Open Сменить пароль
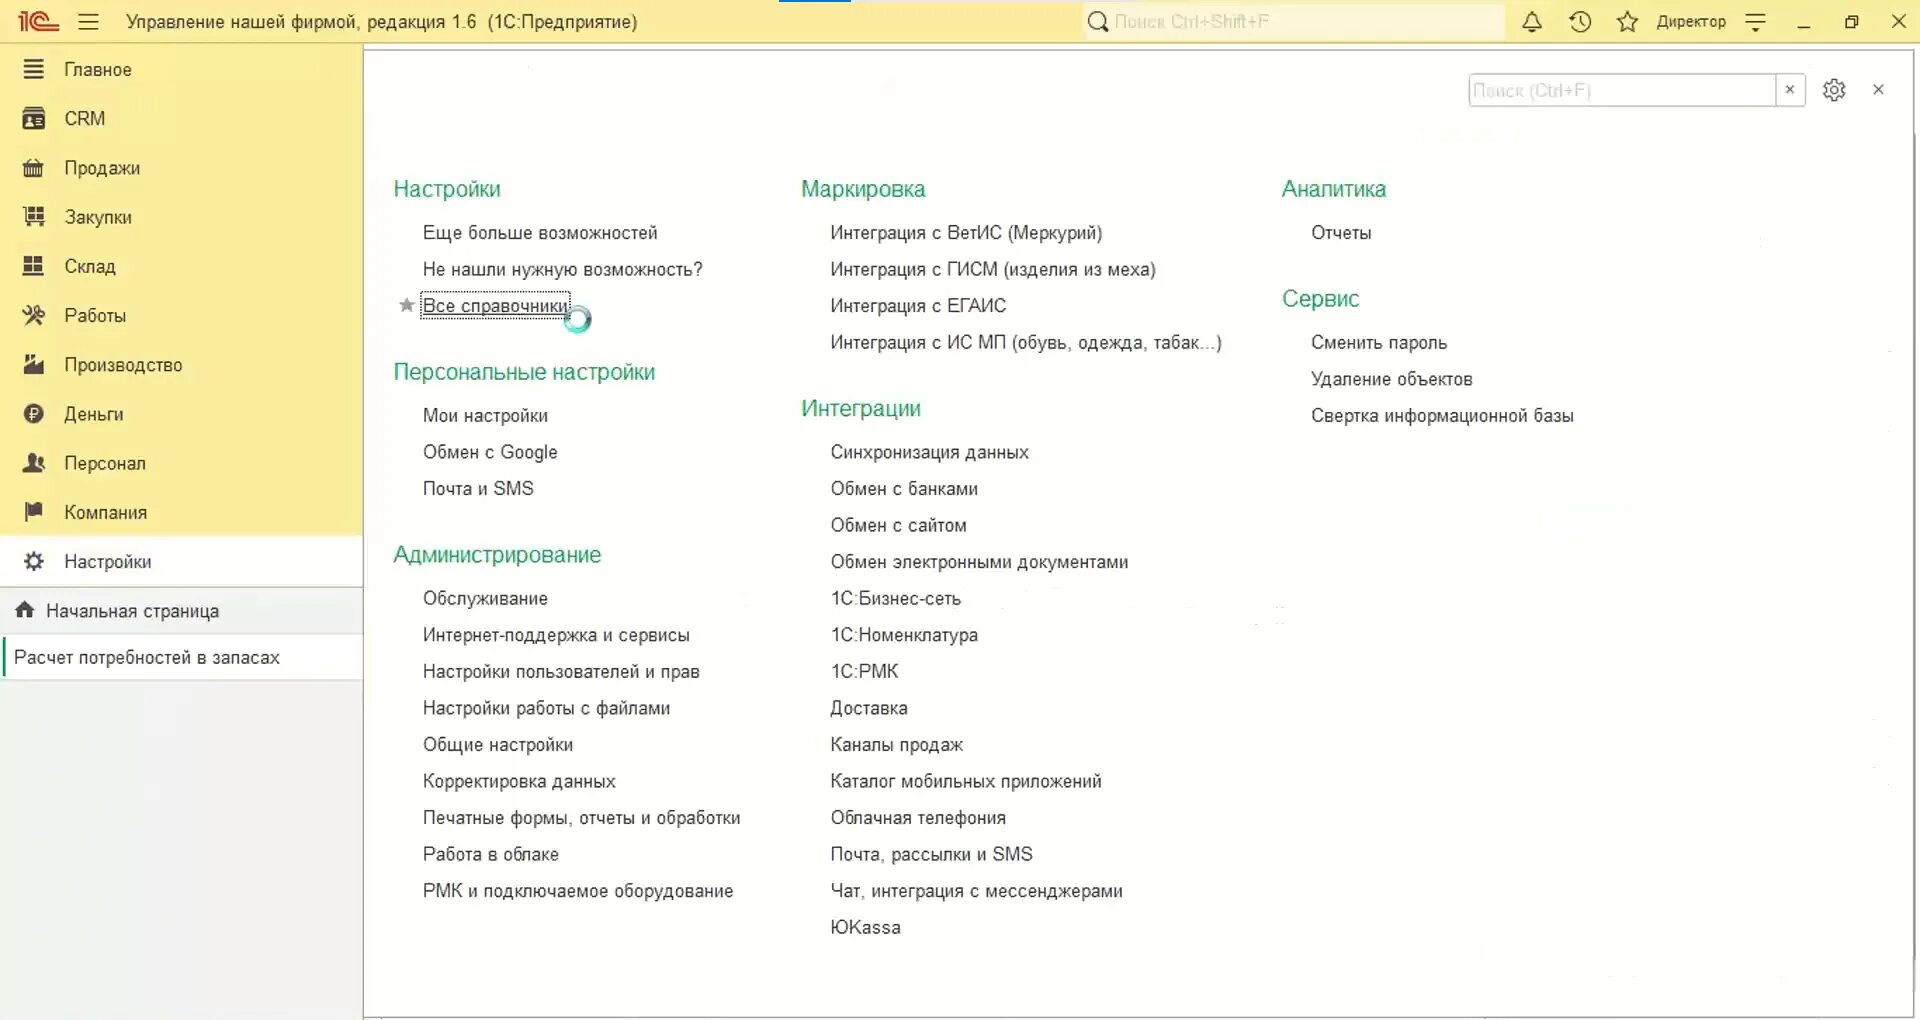This screenshot has width=1920, height=1020. [x=1379, y=342]
